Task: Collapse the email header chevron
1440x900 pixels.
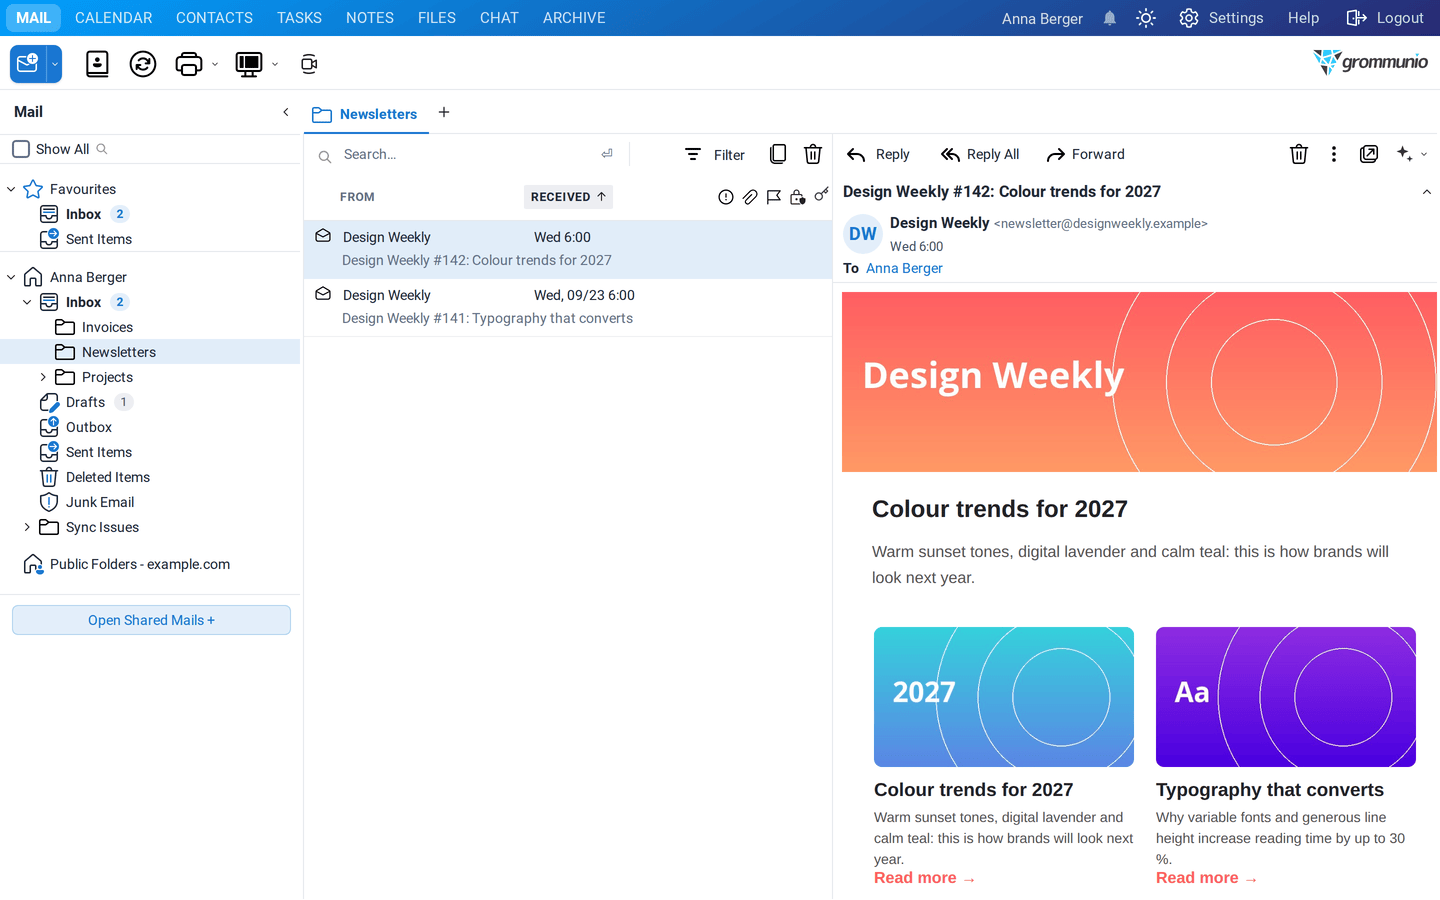Action: [x=1427, y=192]
